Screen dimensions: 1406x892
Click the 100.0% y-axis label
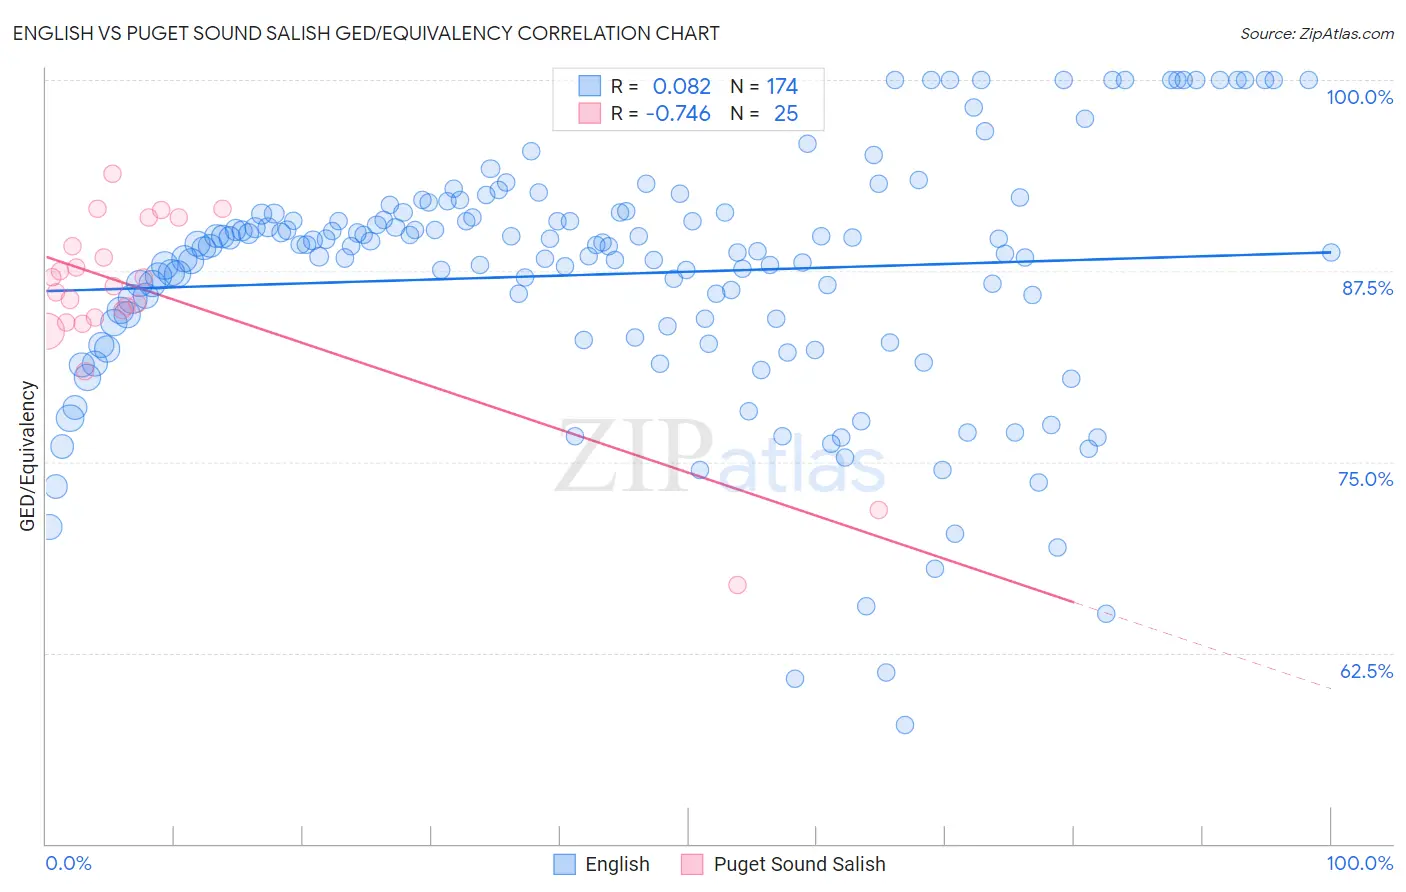(1359, 97)
